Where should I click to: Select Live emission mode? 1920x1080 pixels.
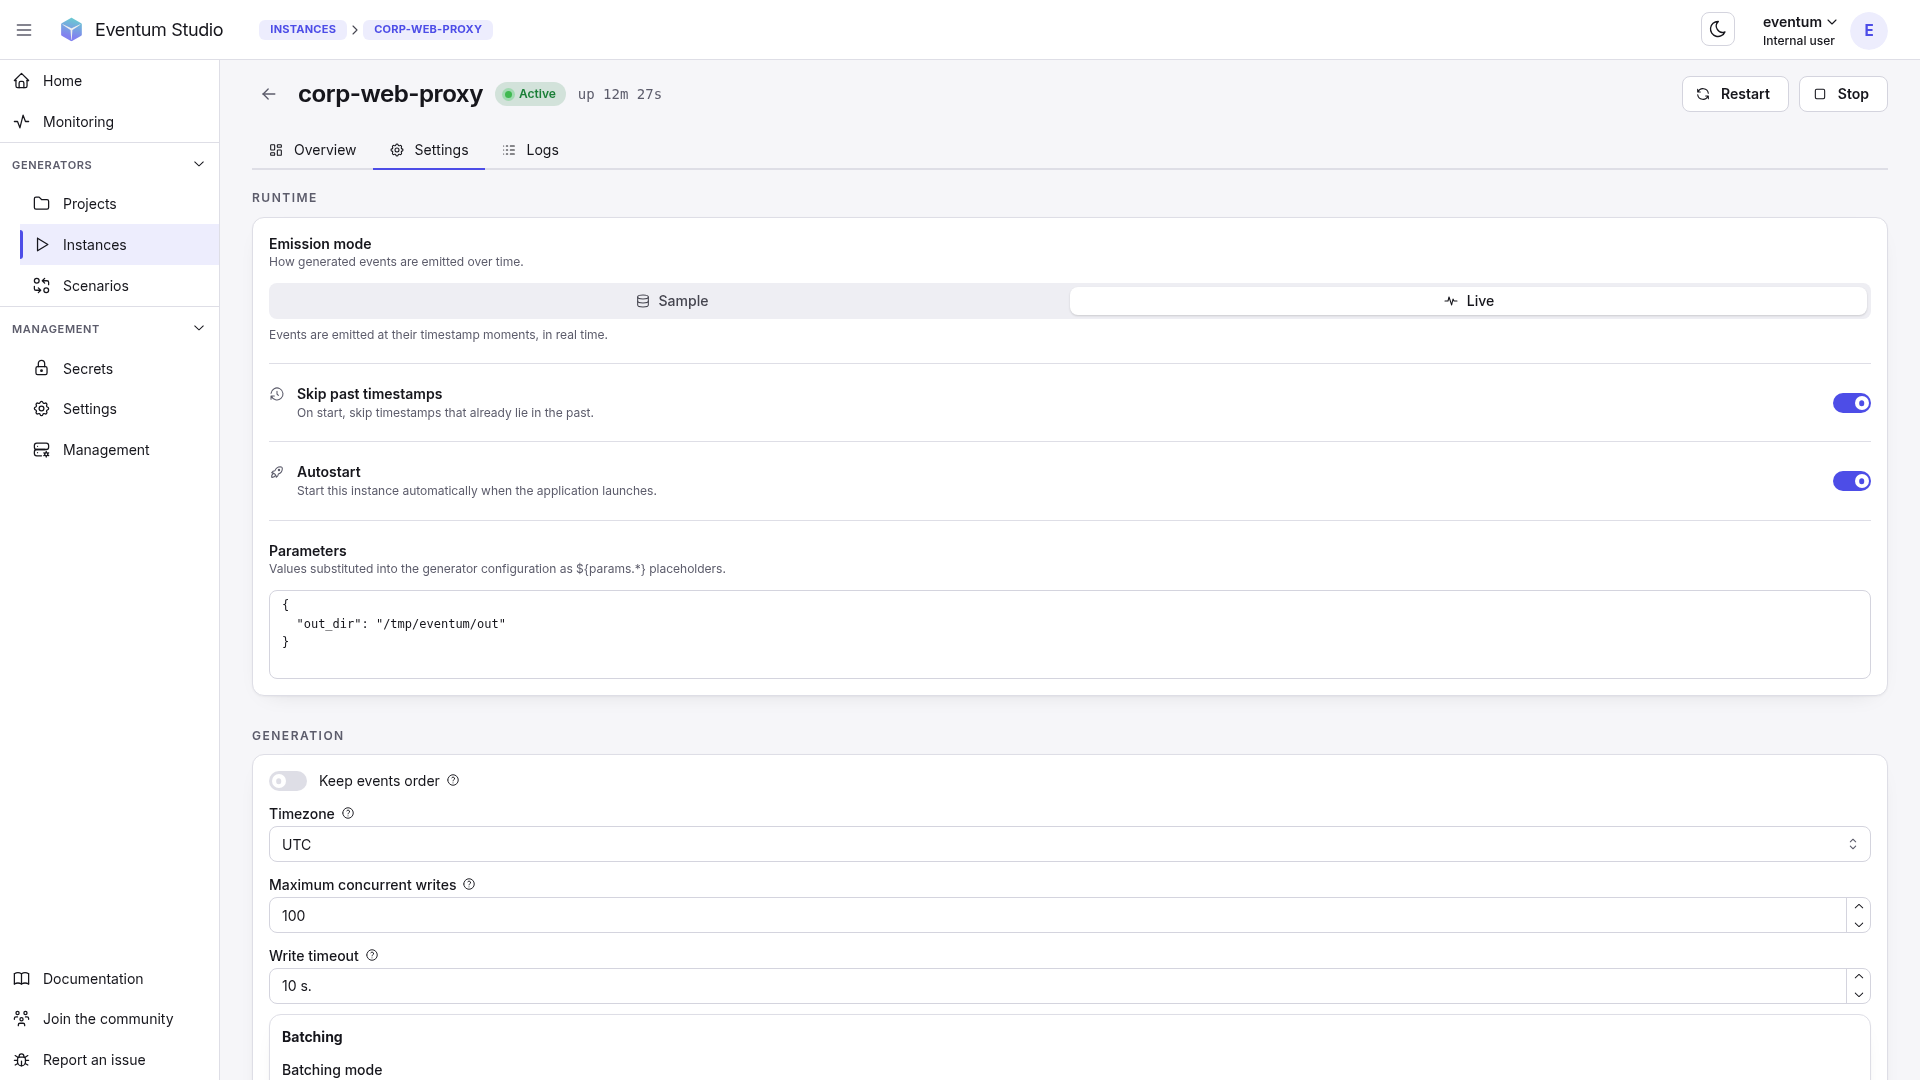(1468, 301)
